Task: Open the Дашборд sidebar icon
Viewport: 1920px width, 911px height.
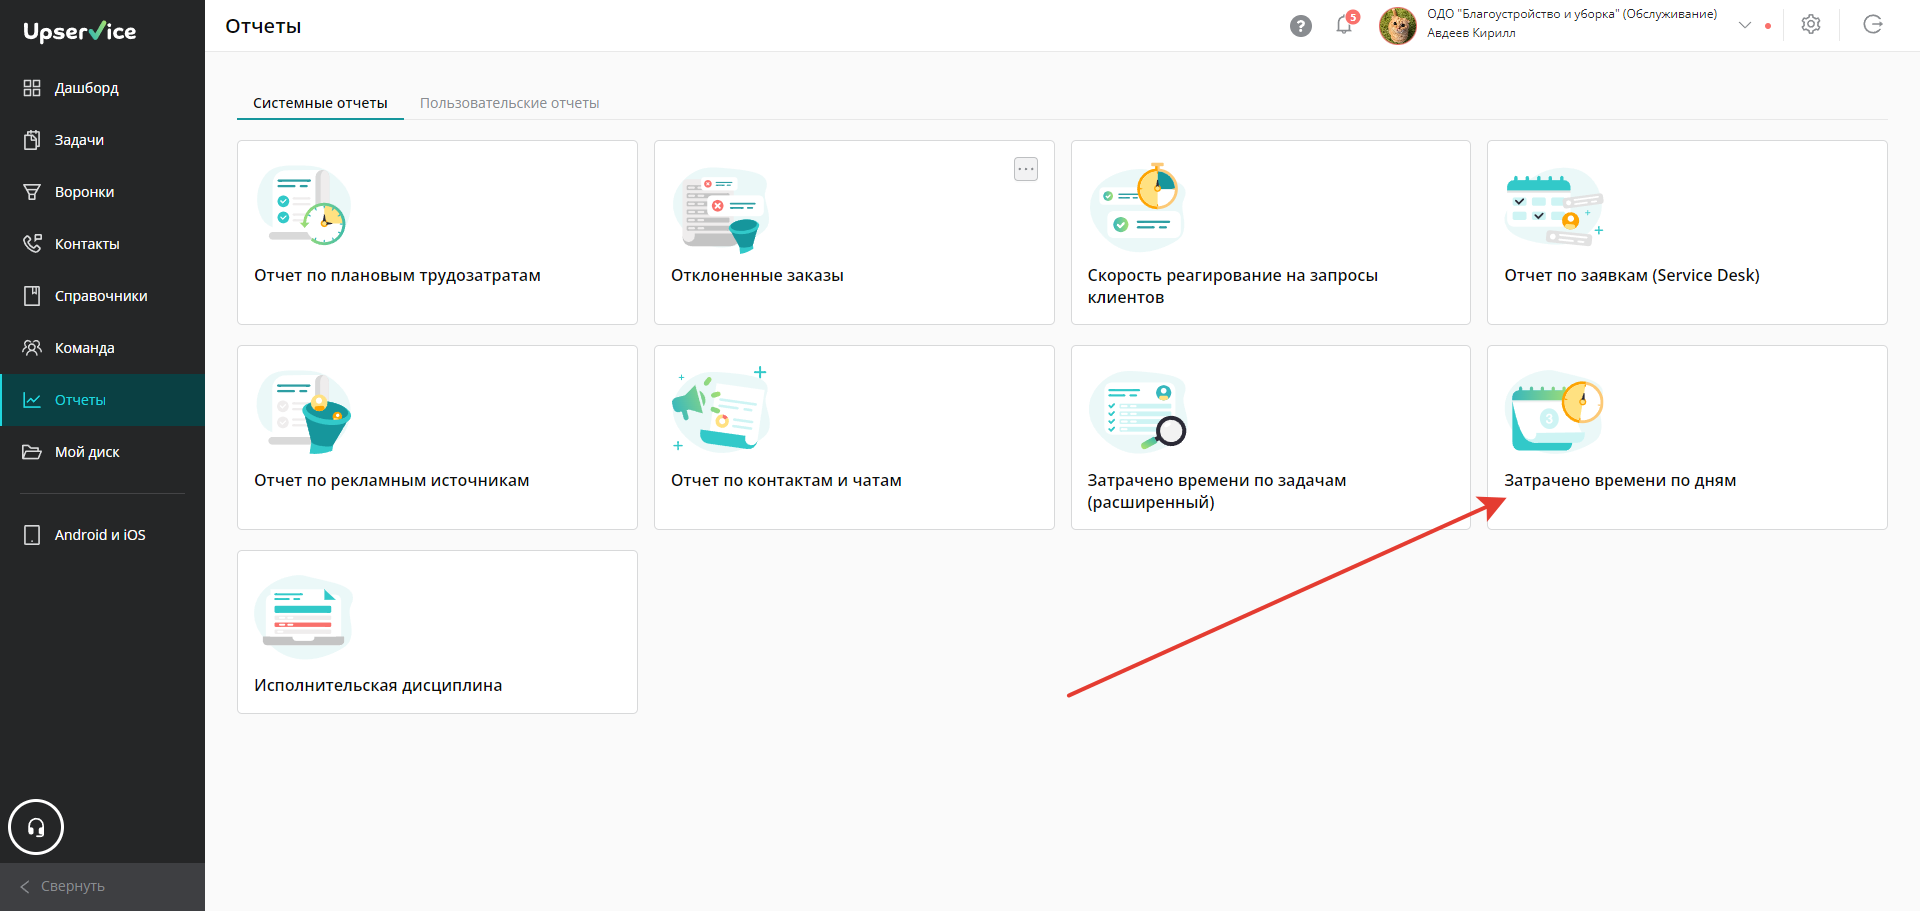Action: tap(32, 88)
